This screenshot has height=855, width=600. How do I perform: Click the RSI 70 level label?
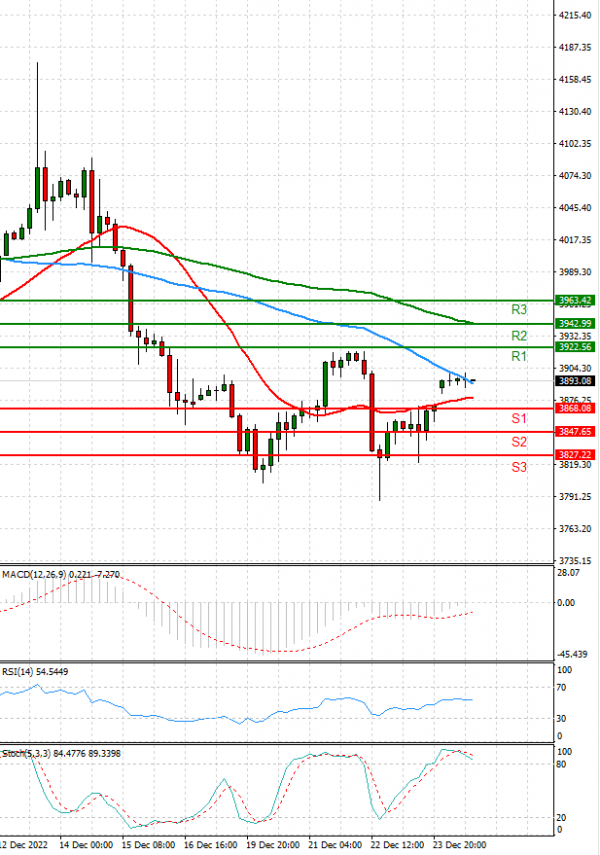tap(562, 688)
